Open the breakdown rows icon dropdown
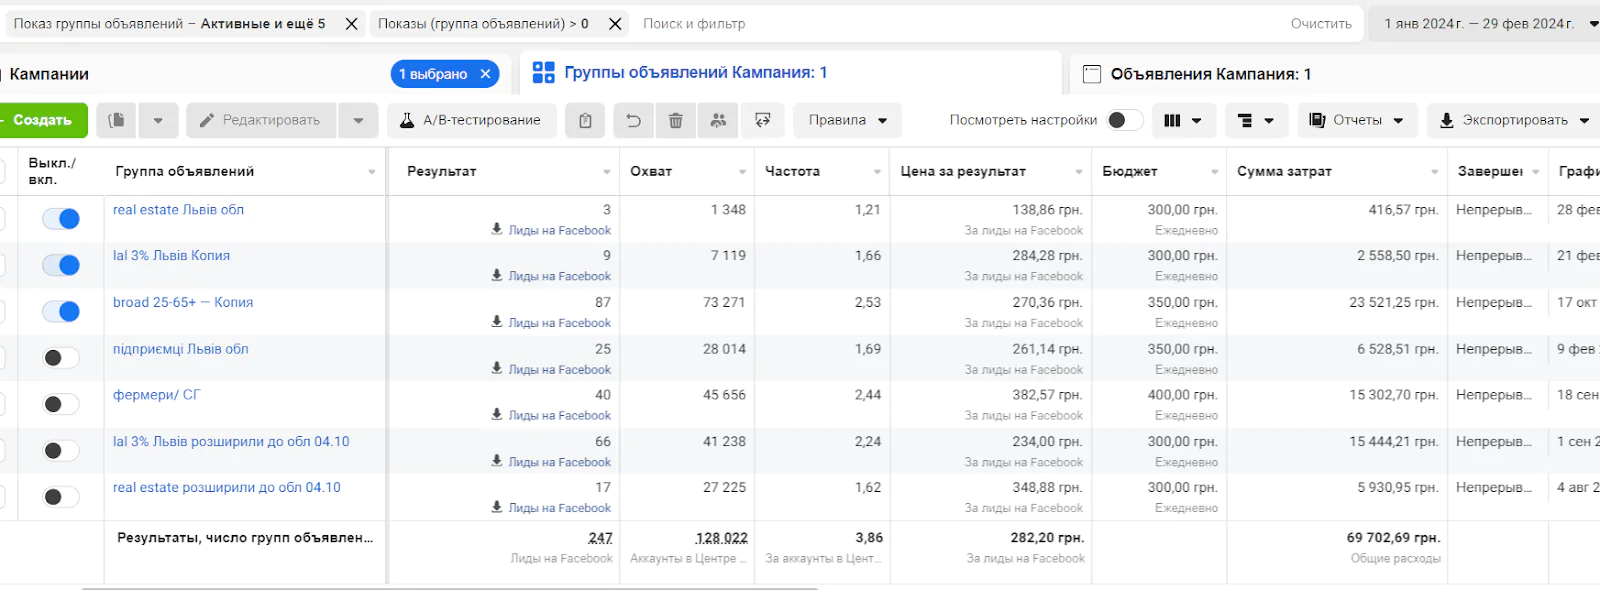 (1256, 120)
